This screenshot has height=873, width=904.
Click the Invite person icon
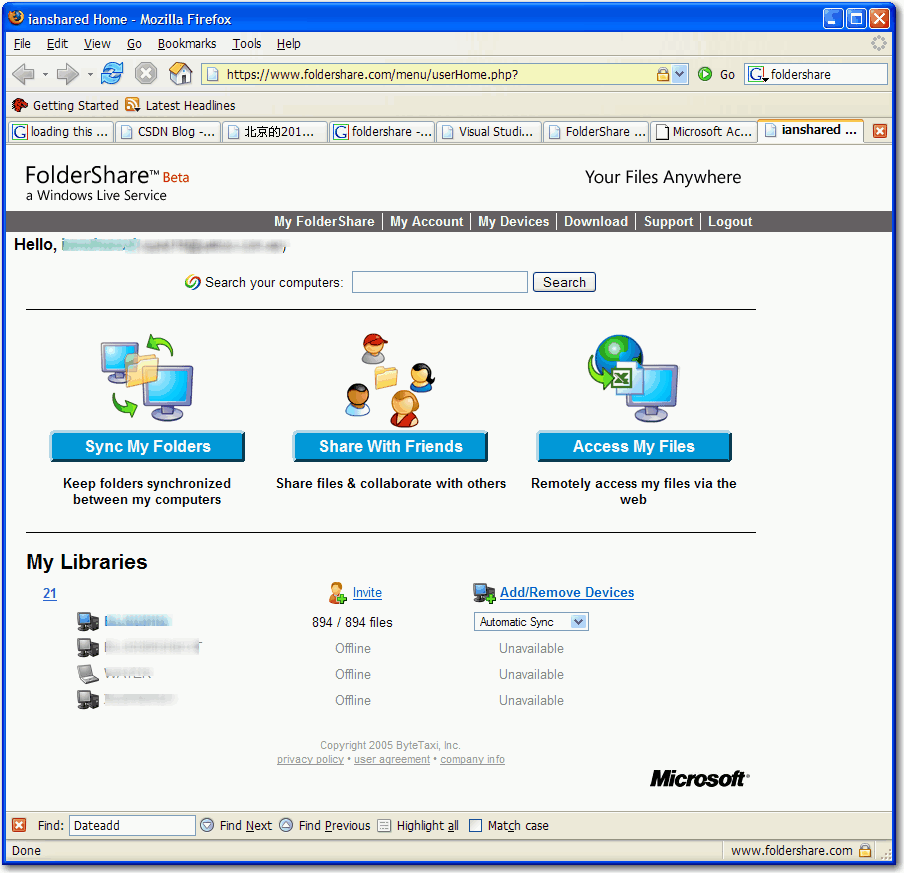[337, 593]
